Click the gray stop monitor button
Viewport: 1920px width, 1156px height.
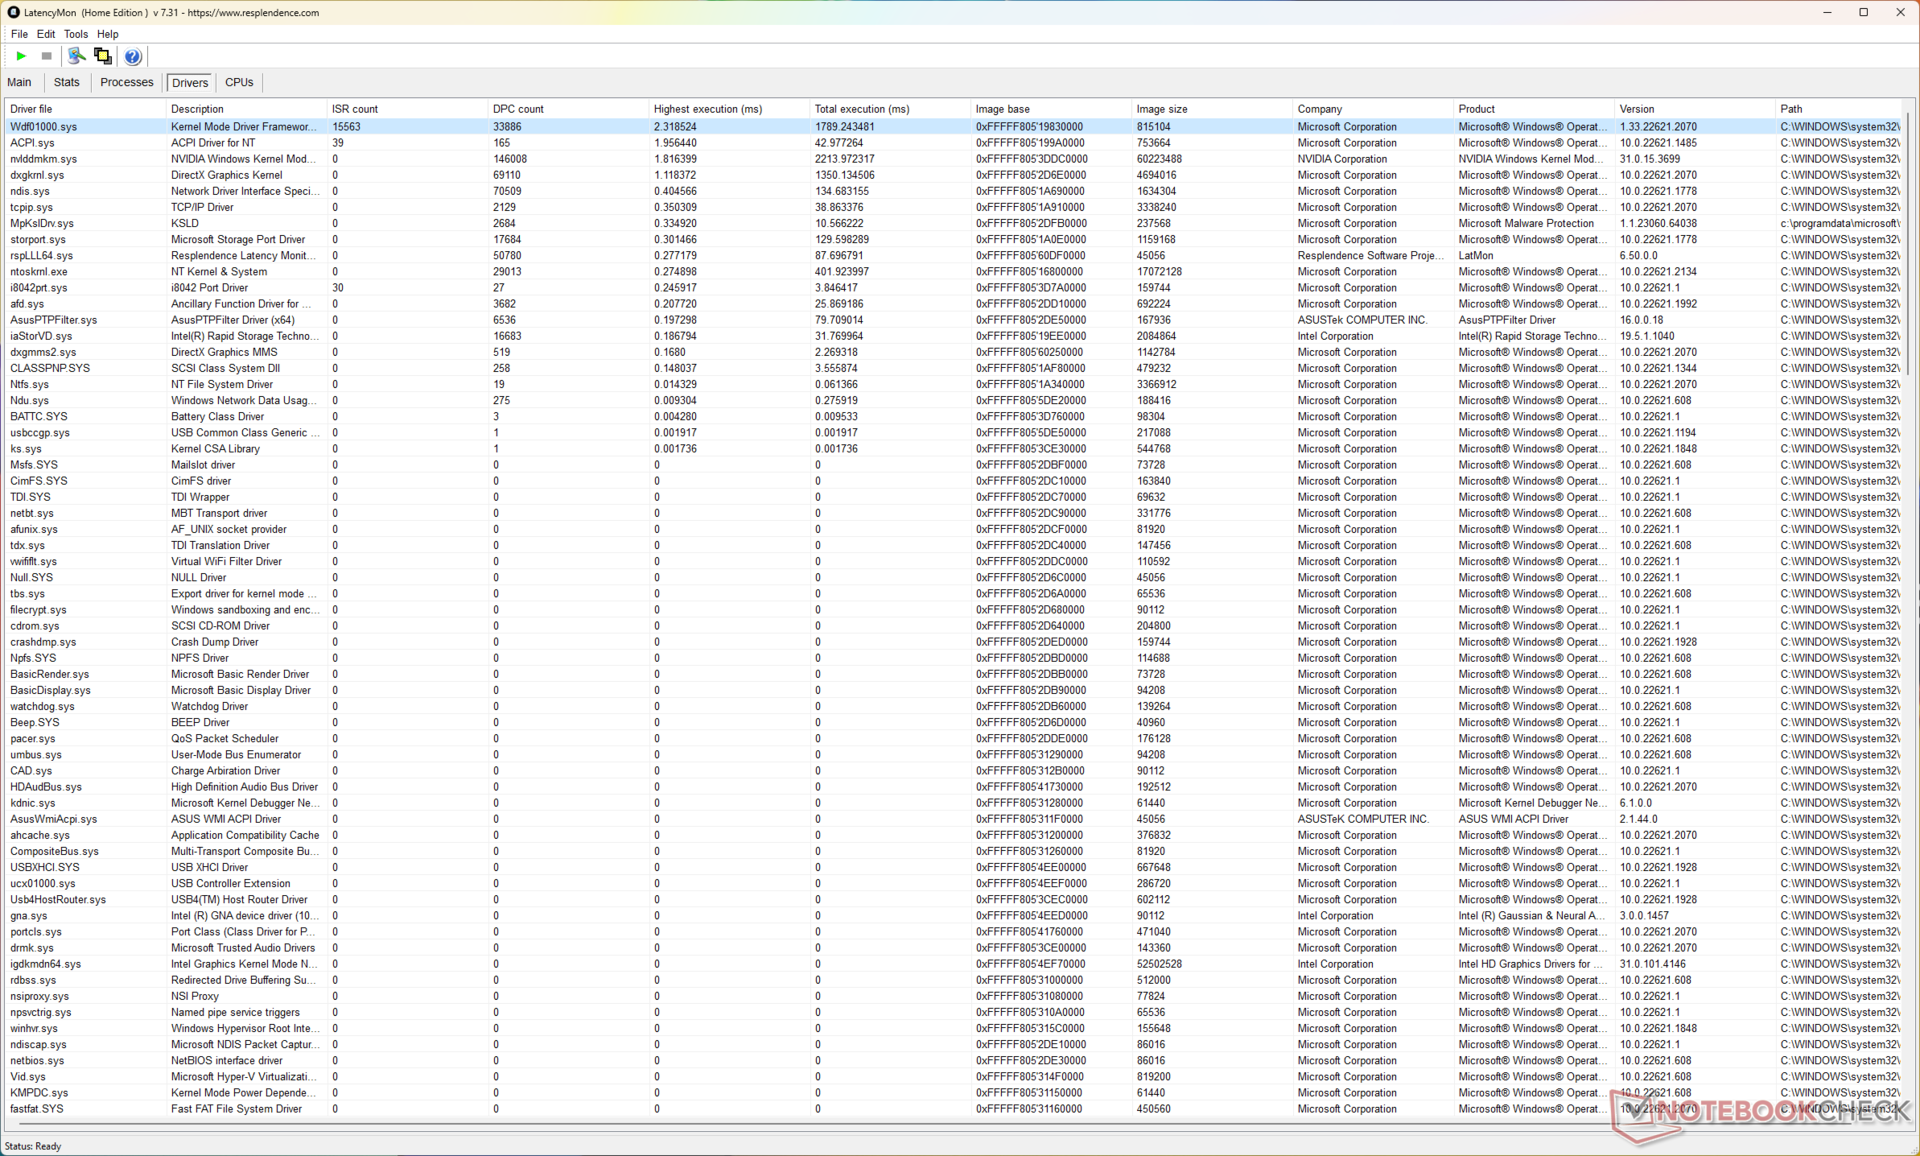tap(46, 56)
